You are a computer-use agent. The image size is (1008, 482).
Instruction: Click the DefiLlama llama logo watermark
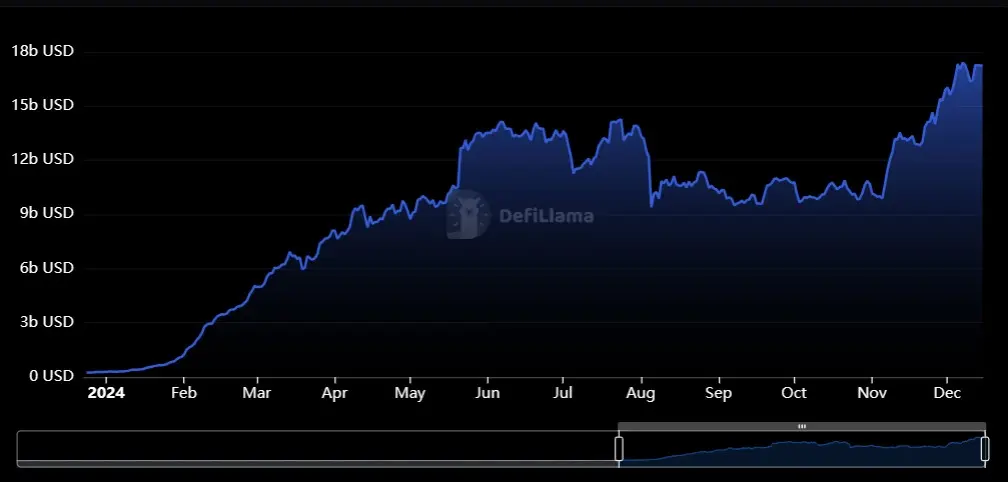point(468,215)
